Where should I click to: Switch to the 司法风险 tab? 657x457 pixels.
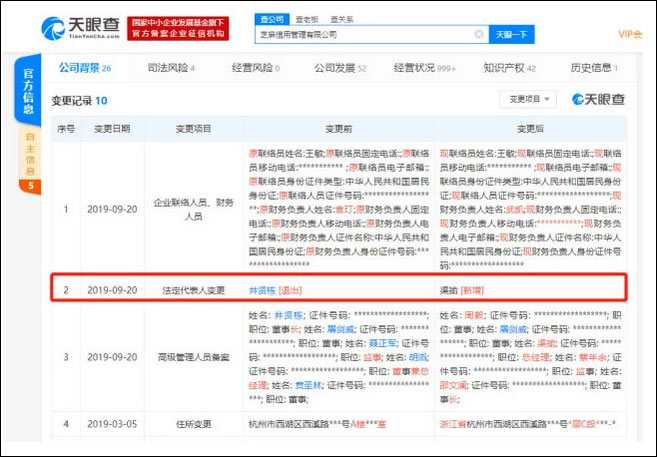(171, 68)
